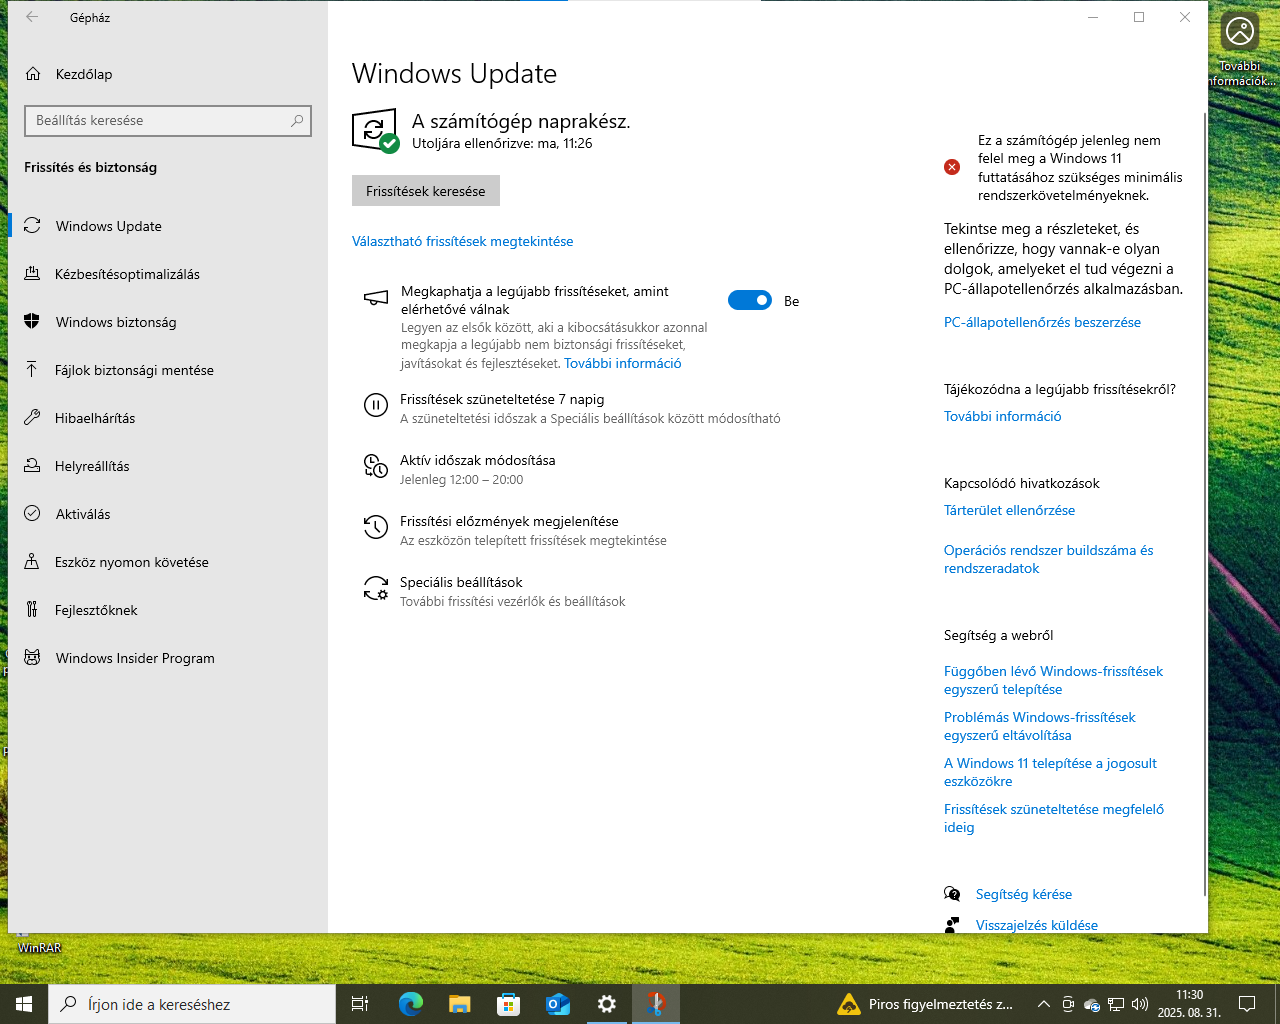Select Hibaelhárítás in the sidebar
This screenshot has width=1280, height=1024.
[168, 418]
